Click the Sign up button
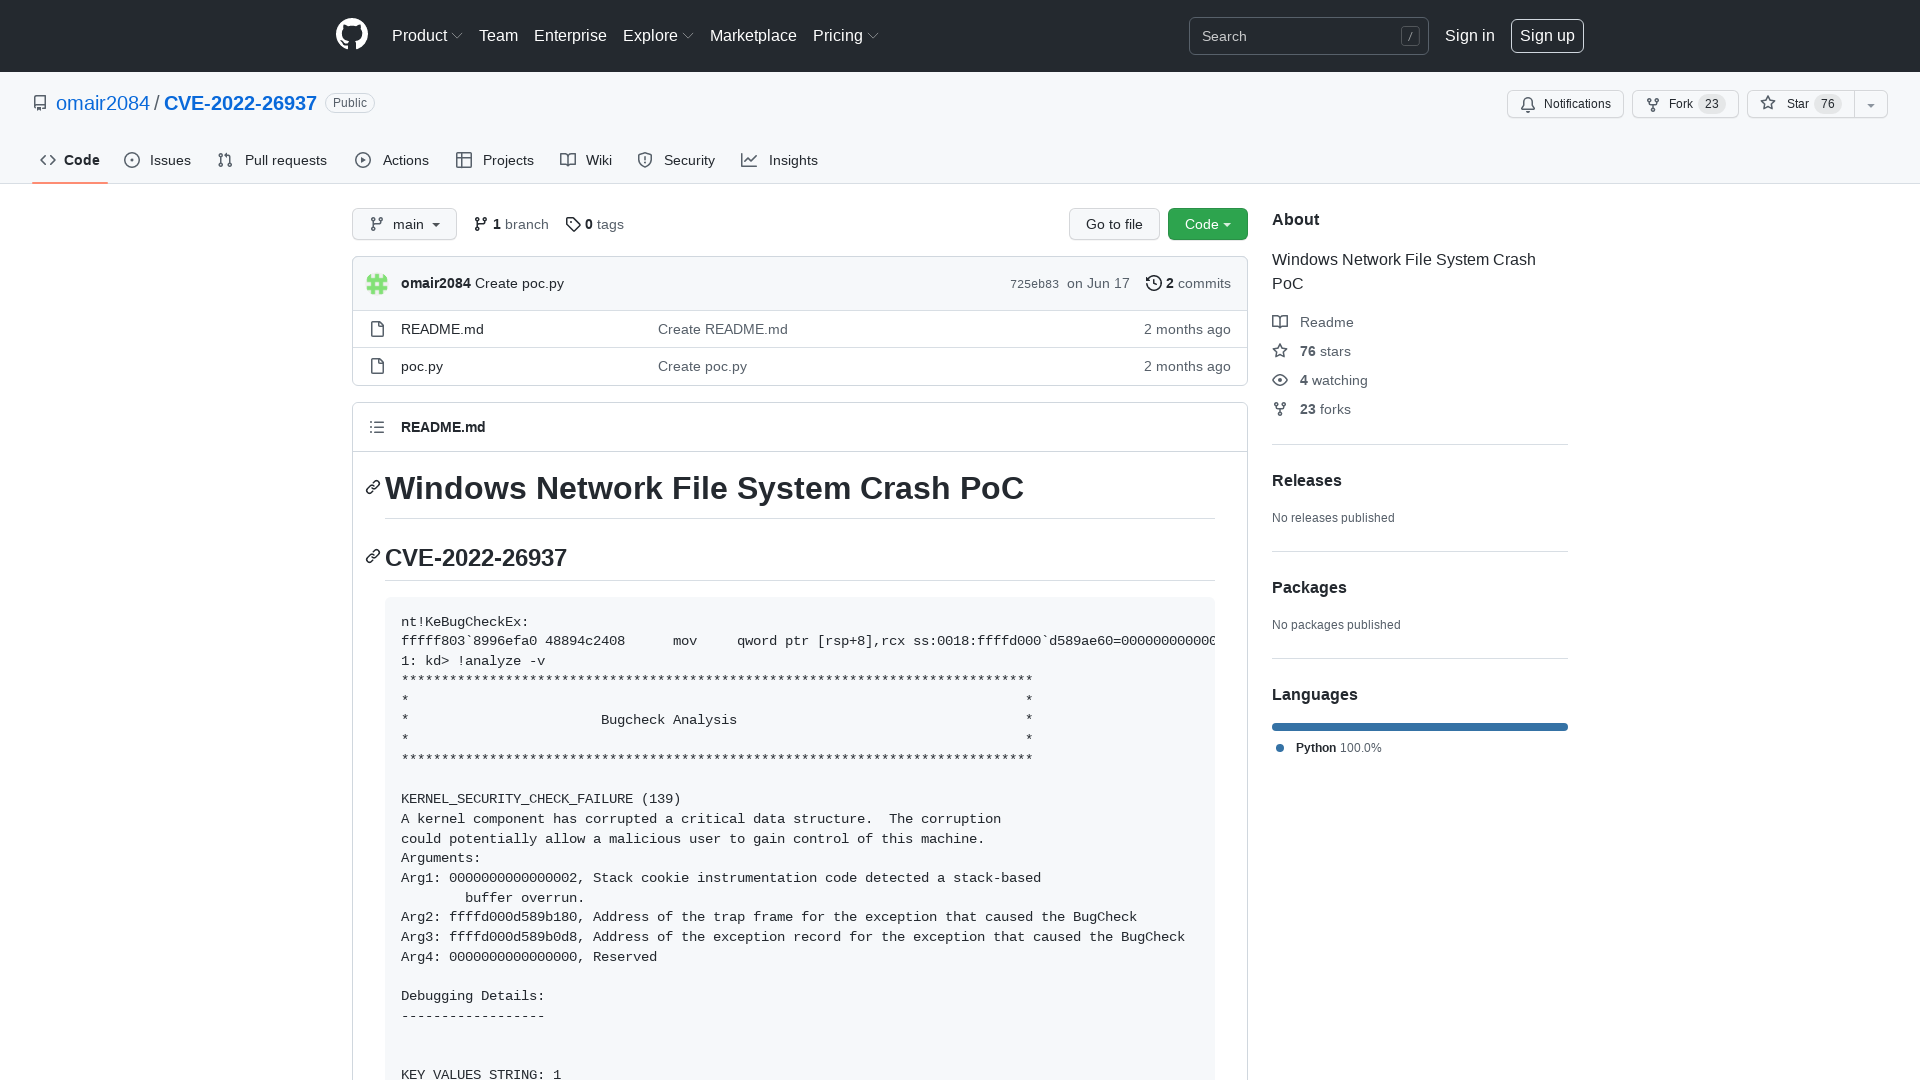This screenshot has height=1080, width=1920. (x=1547, y=36)
